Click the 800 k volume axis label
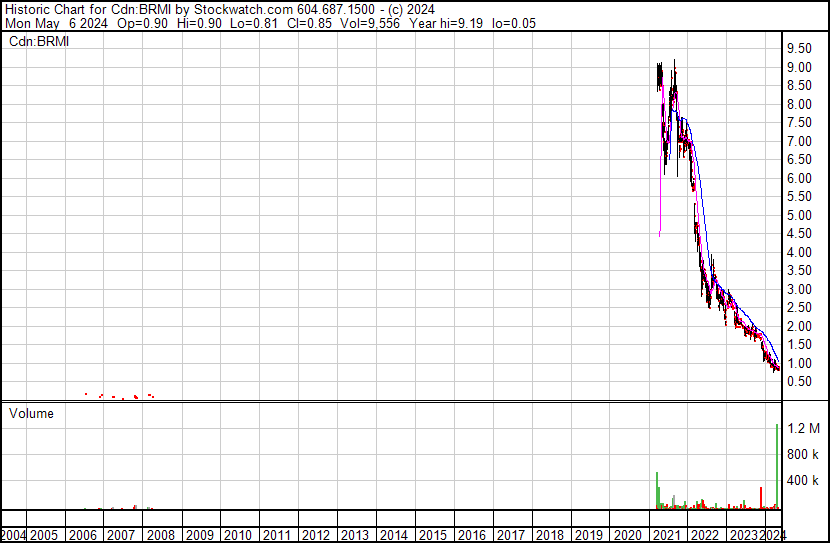The width and height of the screenshot is (830, 543). (803, 454)
